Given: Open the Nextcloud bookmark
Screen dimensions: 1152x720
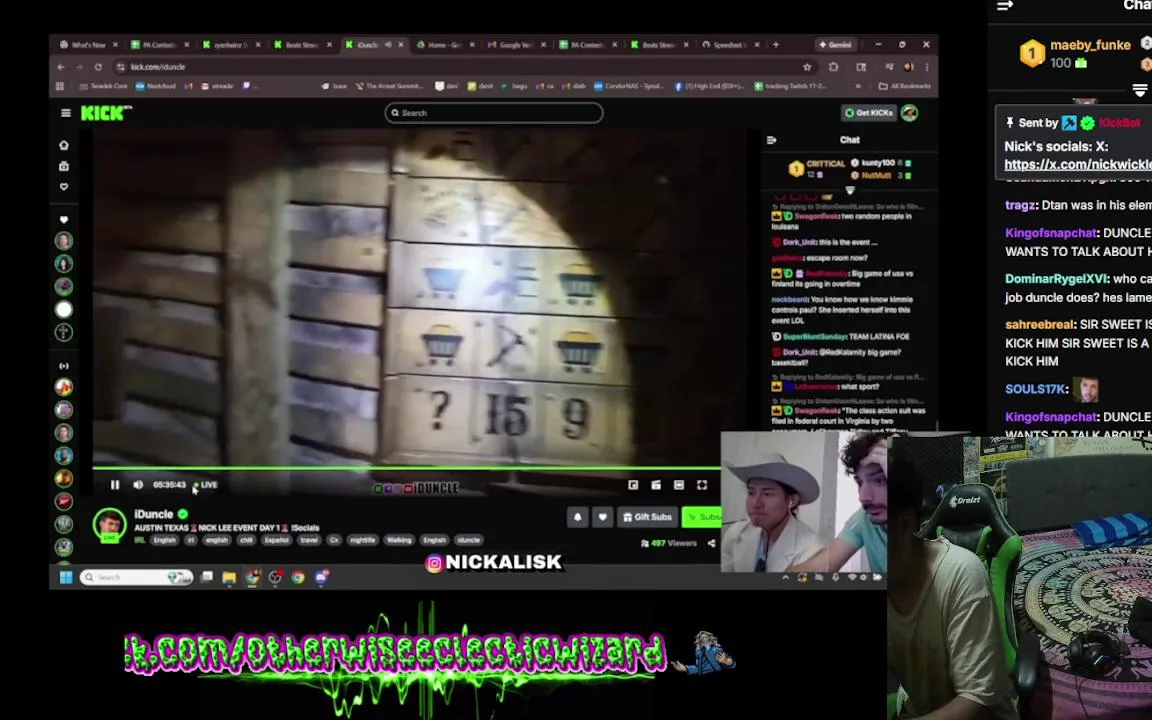Looking at the screenshot, I should [156, 86].
